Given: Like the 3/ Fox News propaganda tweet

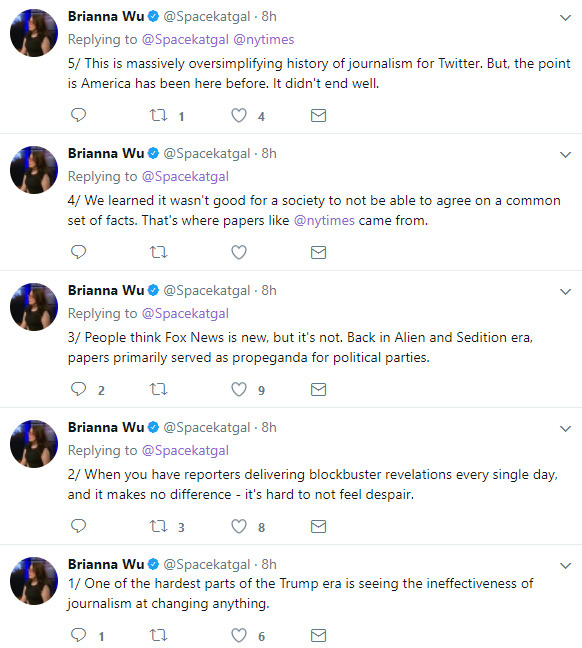Looking at the screenshot, I should click(x=239, y=389).
